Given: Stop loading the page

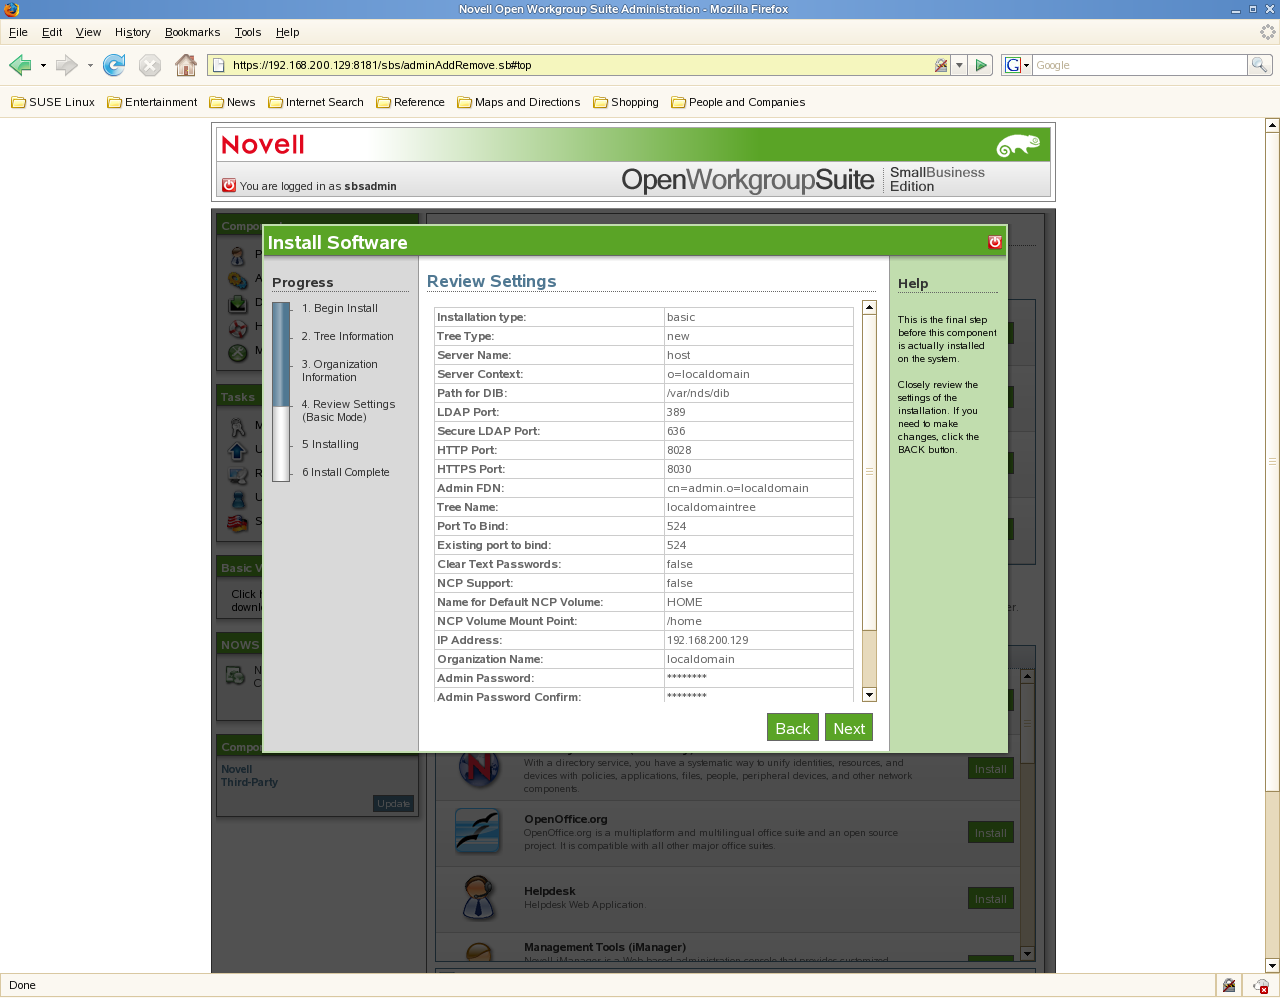Looking at the screenshot, I should coord(150,66).
